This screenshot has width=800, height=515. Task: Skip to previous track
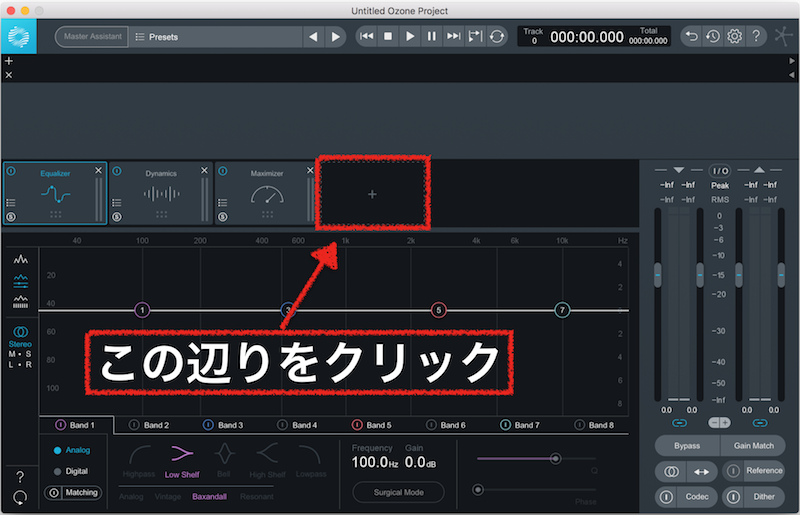tap(366, 36)
